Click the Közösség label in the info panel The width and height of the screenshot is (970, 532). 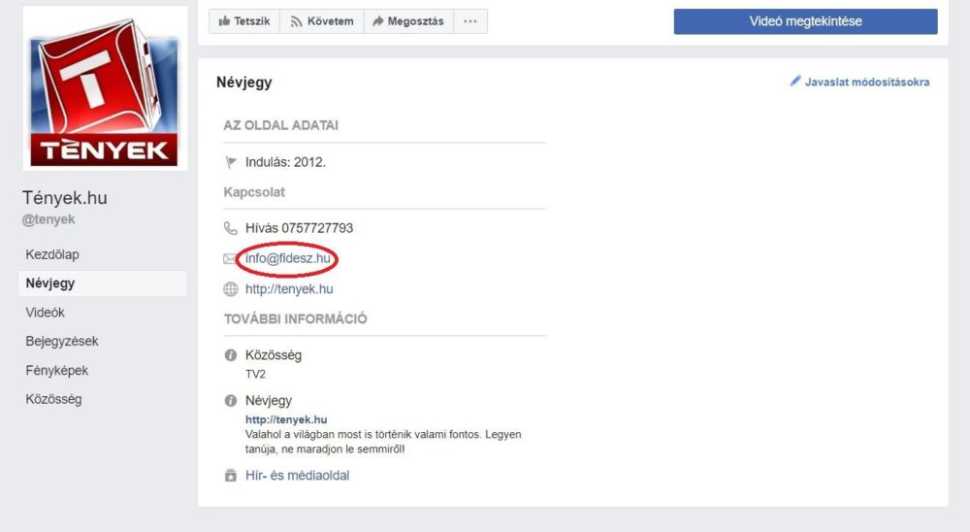point(273,355)
